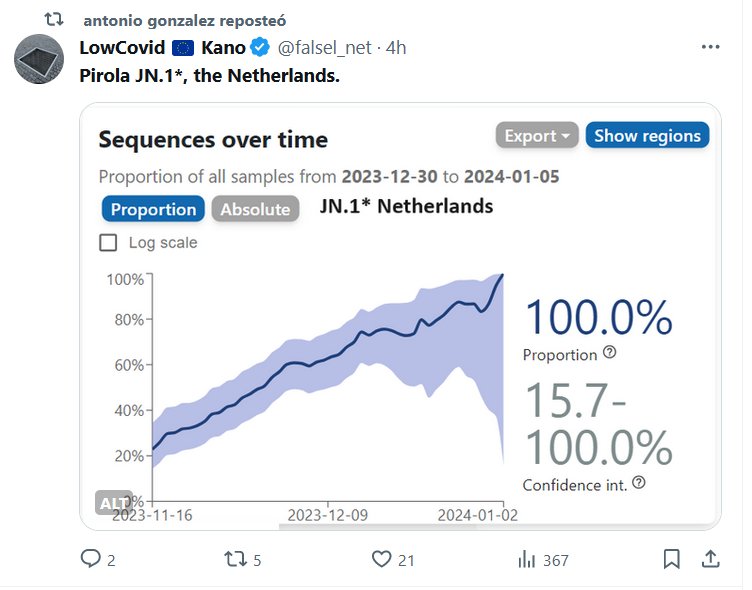Switch chart to Proportion view
752x590 pixels.
(x=153, y=209)
